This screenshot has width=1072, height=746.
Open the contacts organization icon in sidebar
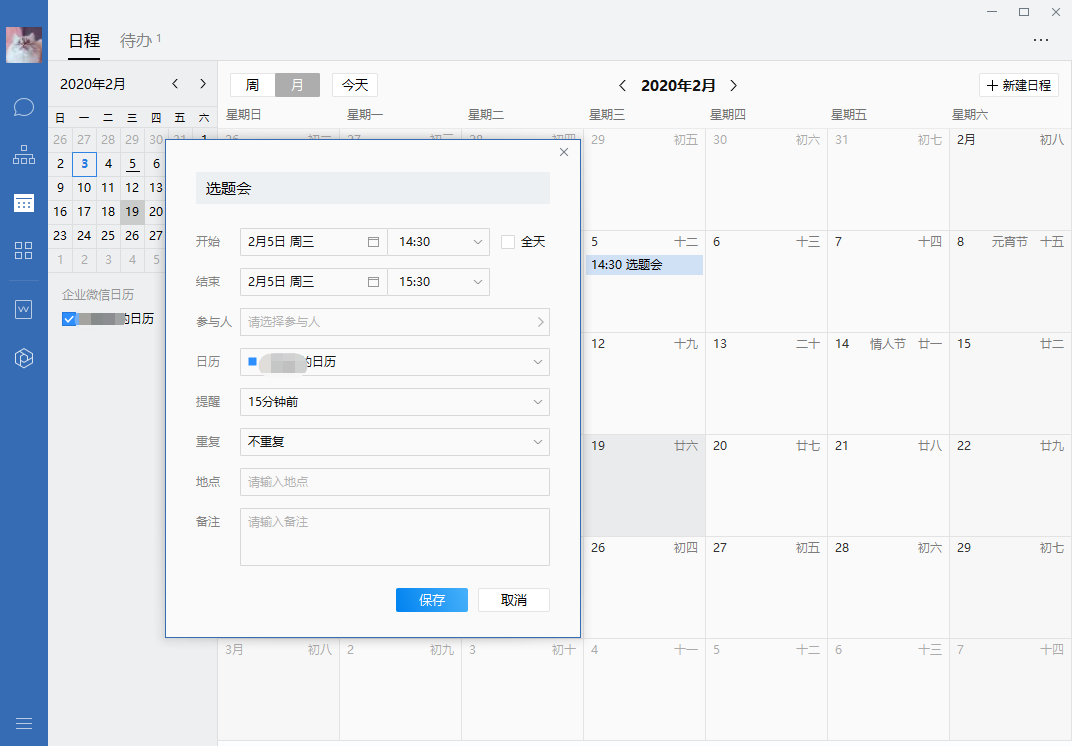click(24, 155)
